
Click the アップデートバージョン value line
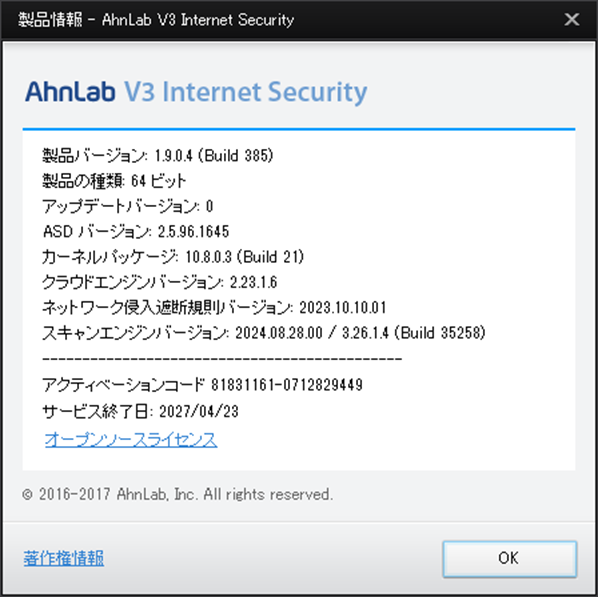[x=127, y=206]
